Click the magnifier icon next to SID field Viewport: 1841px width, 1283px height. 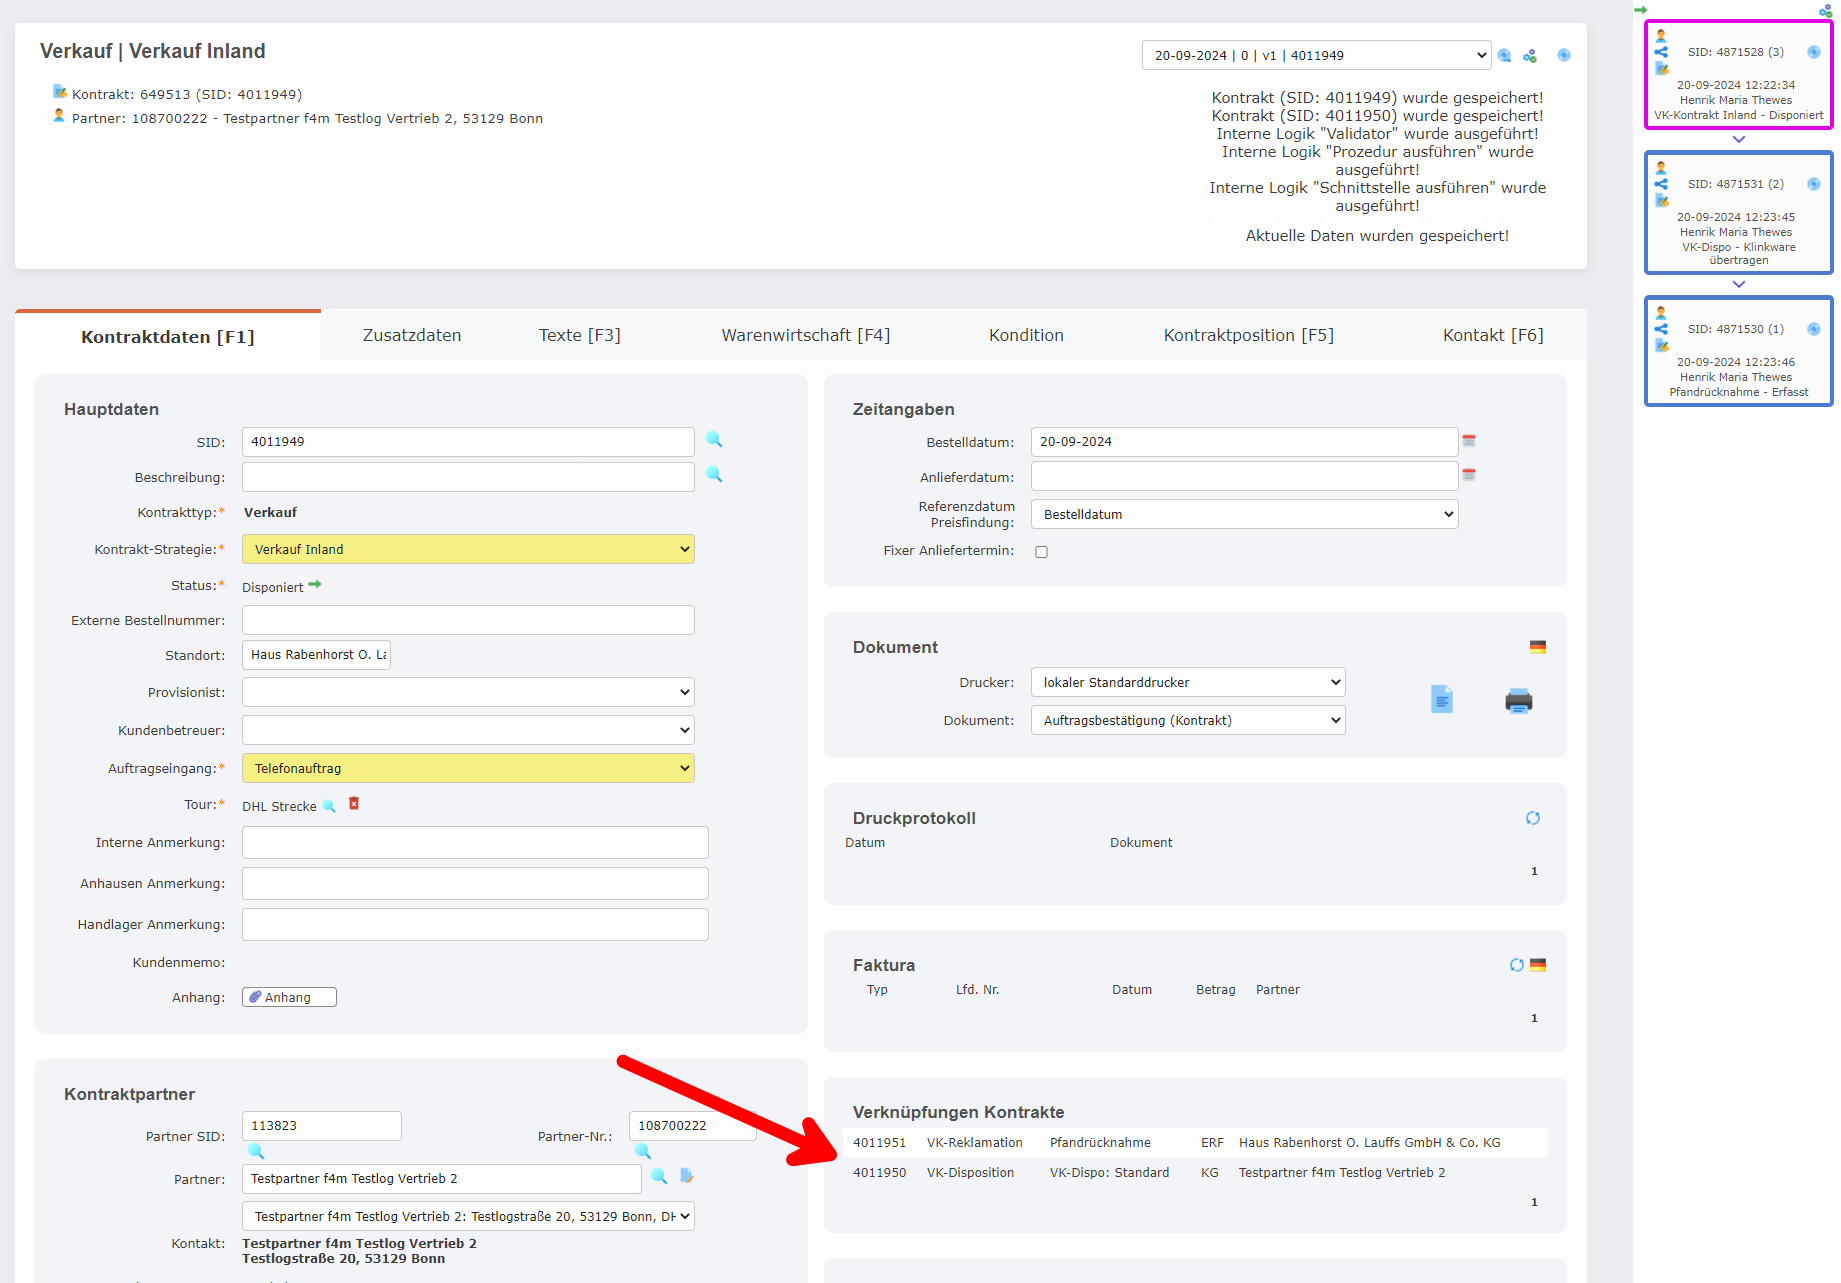coord(714,440)
